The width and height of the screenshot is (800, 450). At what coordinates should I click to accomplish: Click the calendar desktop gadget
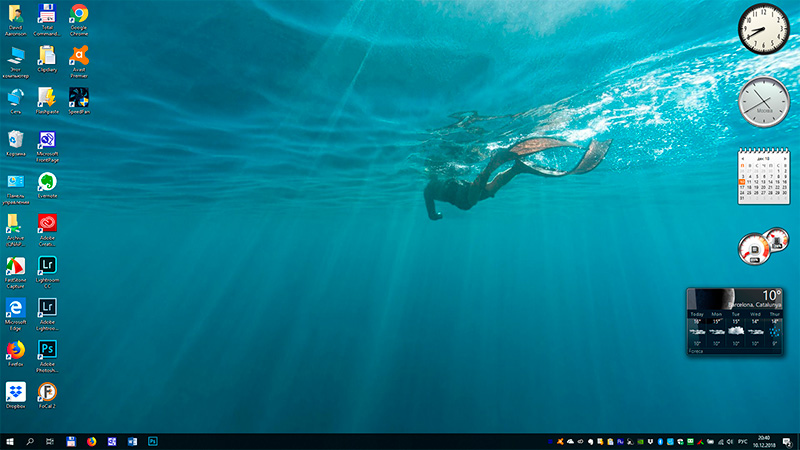(x=764, y=176)
